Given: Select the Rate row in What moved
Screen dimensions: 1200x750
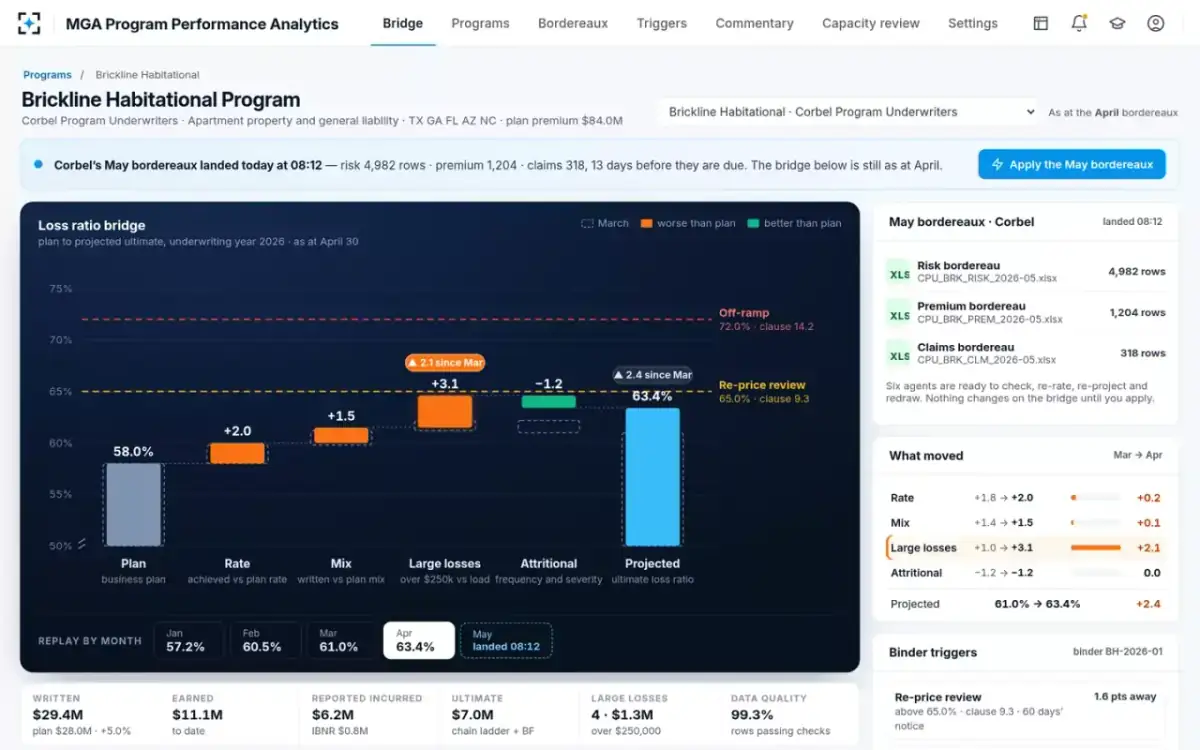Looking at the screenshot, I should coord(1025,497).
